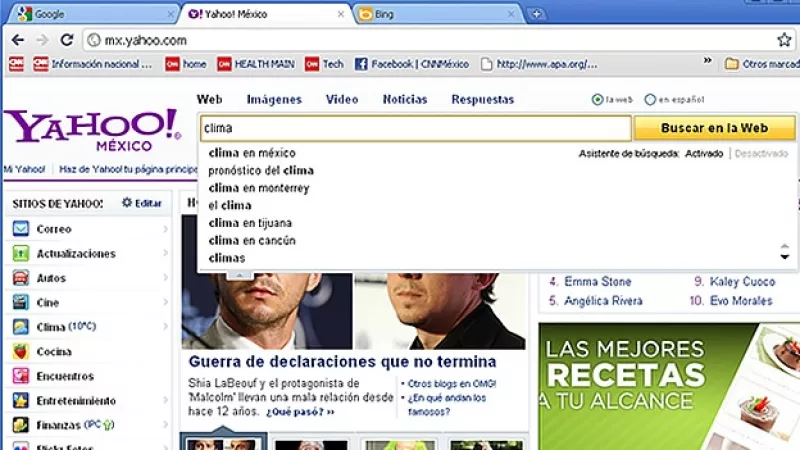Choose suggestion 'clima en tijuana'
This screenshot has height=450, width=800.
point(250,223)
